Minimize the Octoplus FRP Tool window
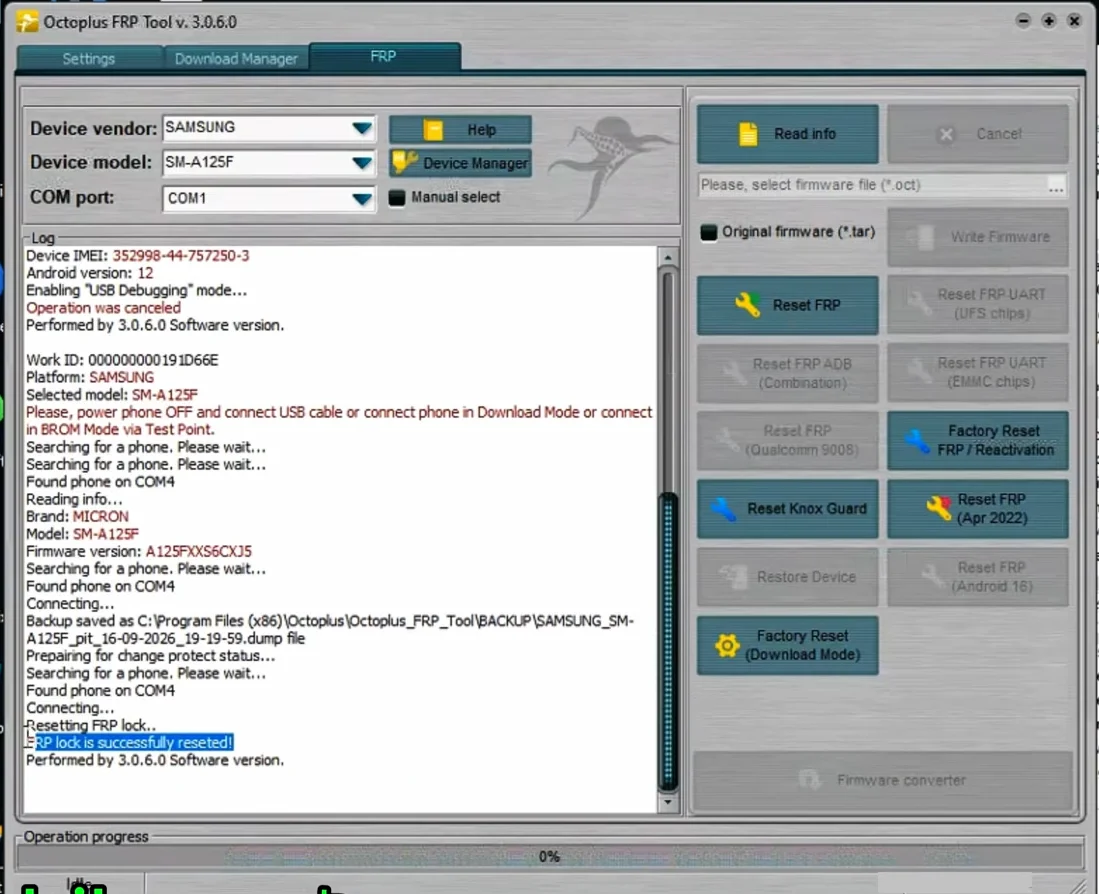 point(1023,21)
